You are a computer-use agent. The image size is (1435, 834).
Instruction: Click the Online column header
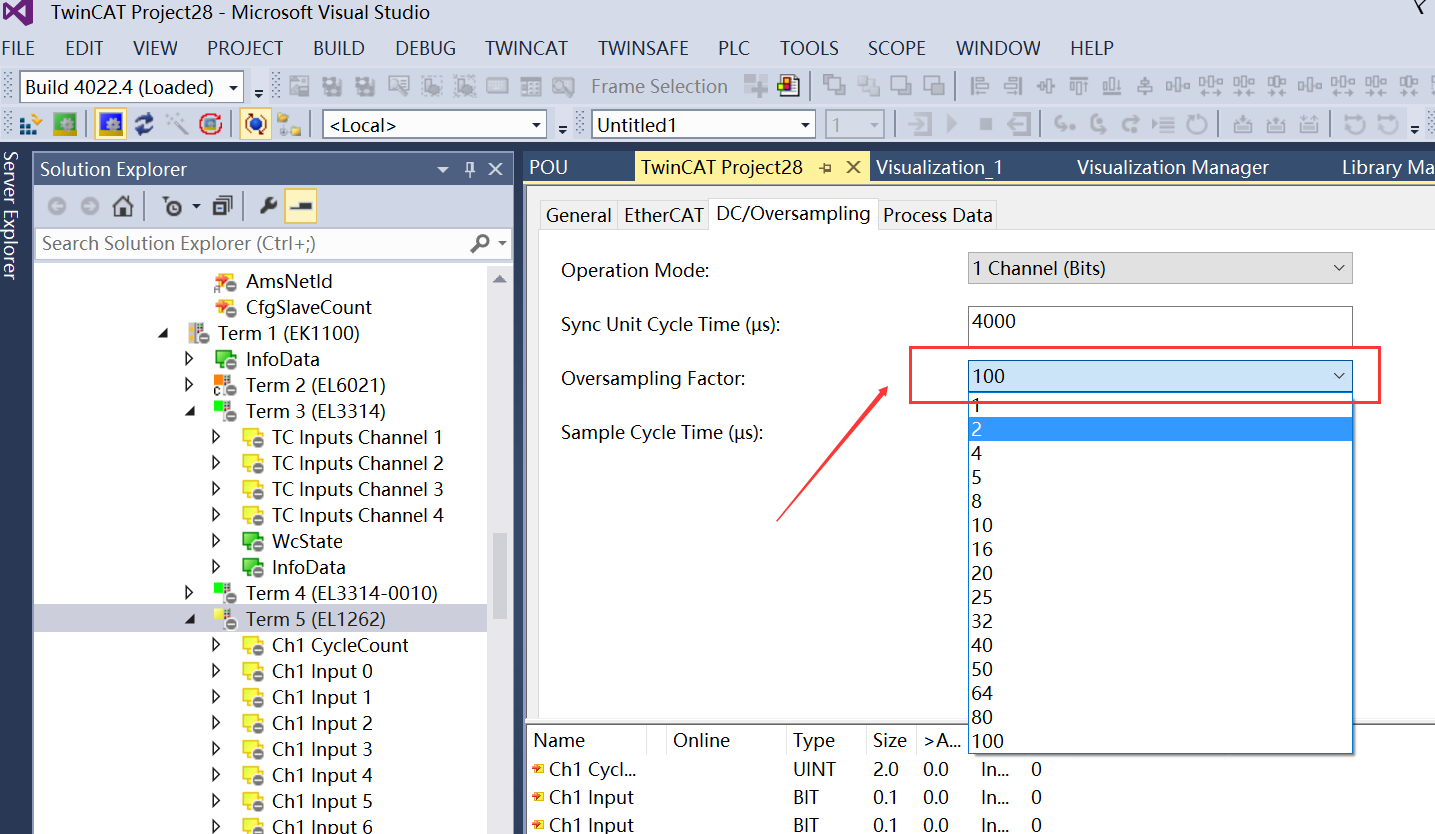click(x=701, y=741)
